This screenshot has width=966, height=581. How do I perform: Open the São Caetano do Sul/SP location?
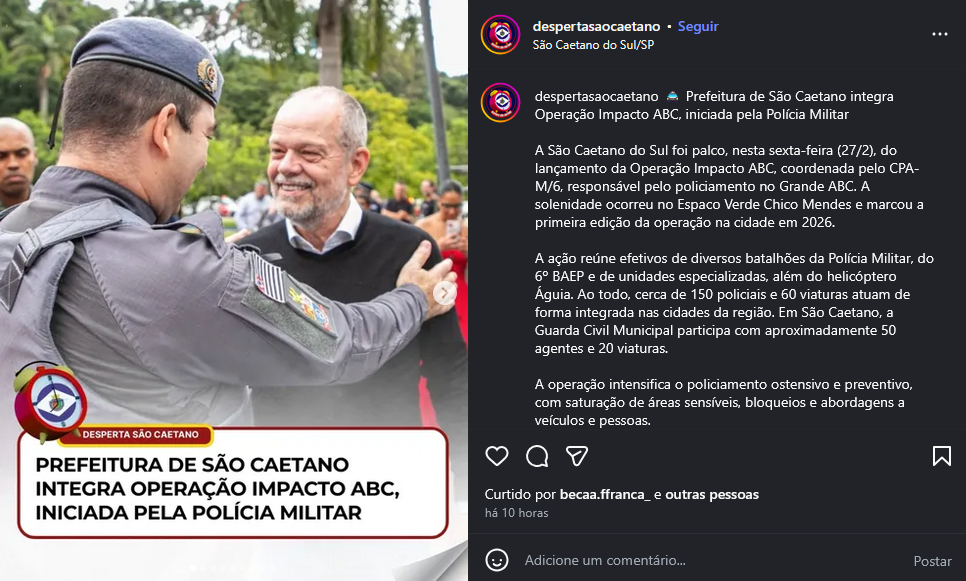tap(593, 45)
